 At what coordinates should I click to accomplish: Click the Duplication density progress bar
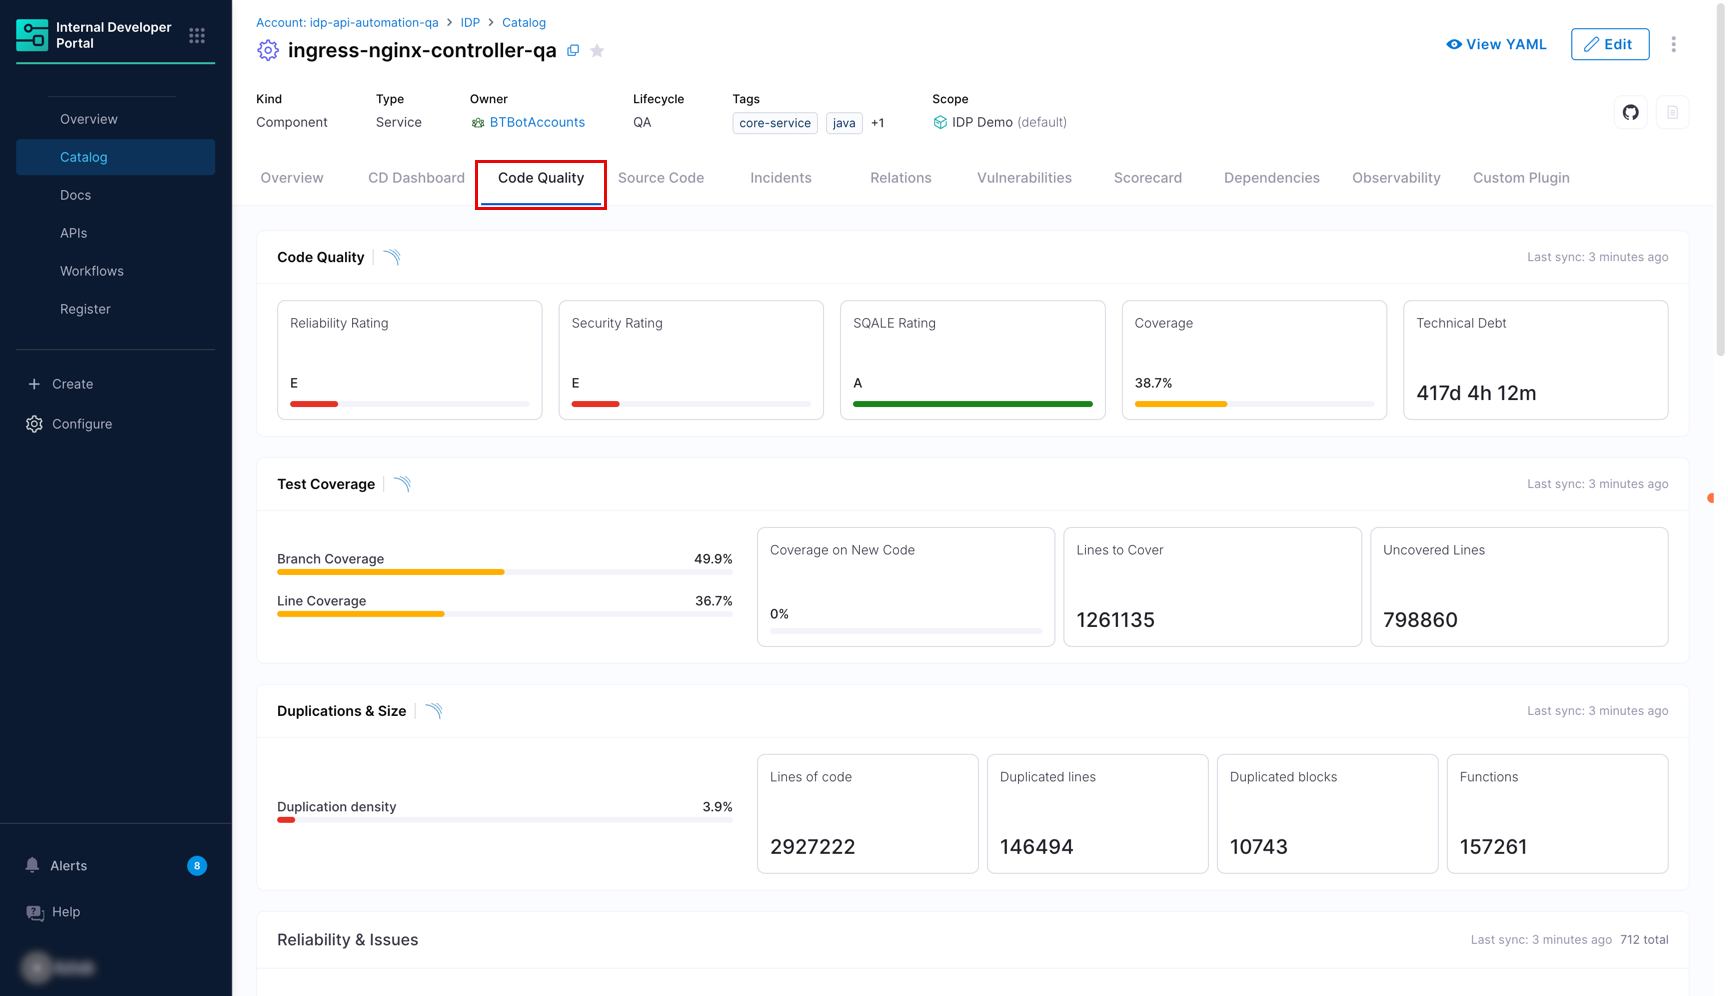point(505,820)
